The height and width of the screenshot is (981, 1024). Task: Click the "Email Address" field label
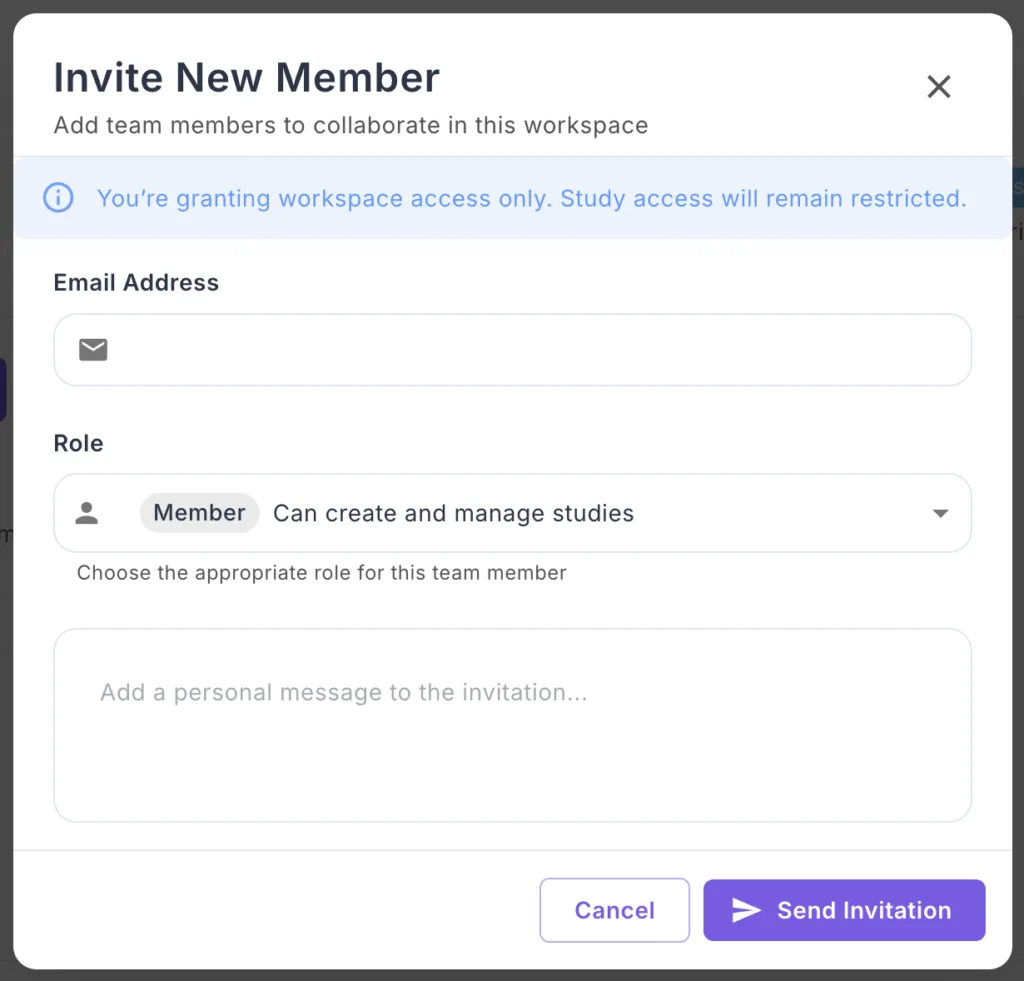(136, 283)
